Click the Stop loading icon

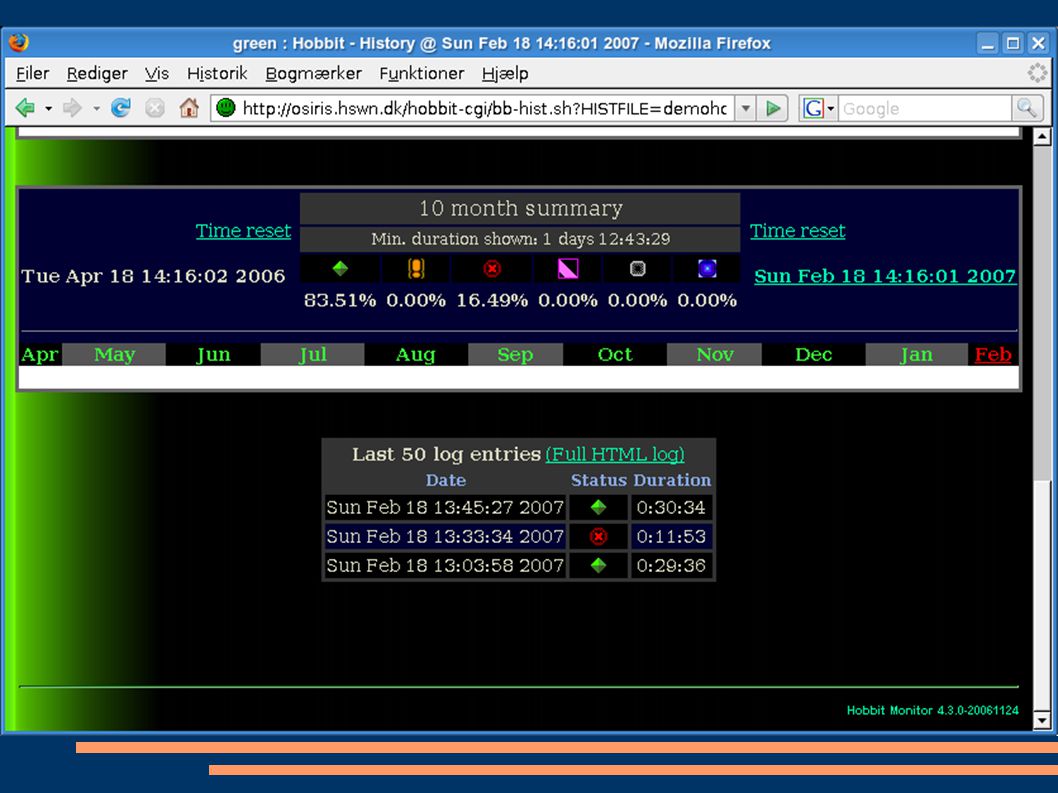point(155,108)
